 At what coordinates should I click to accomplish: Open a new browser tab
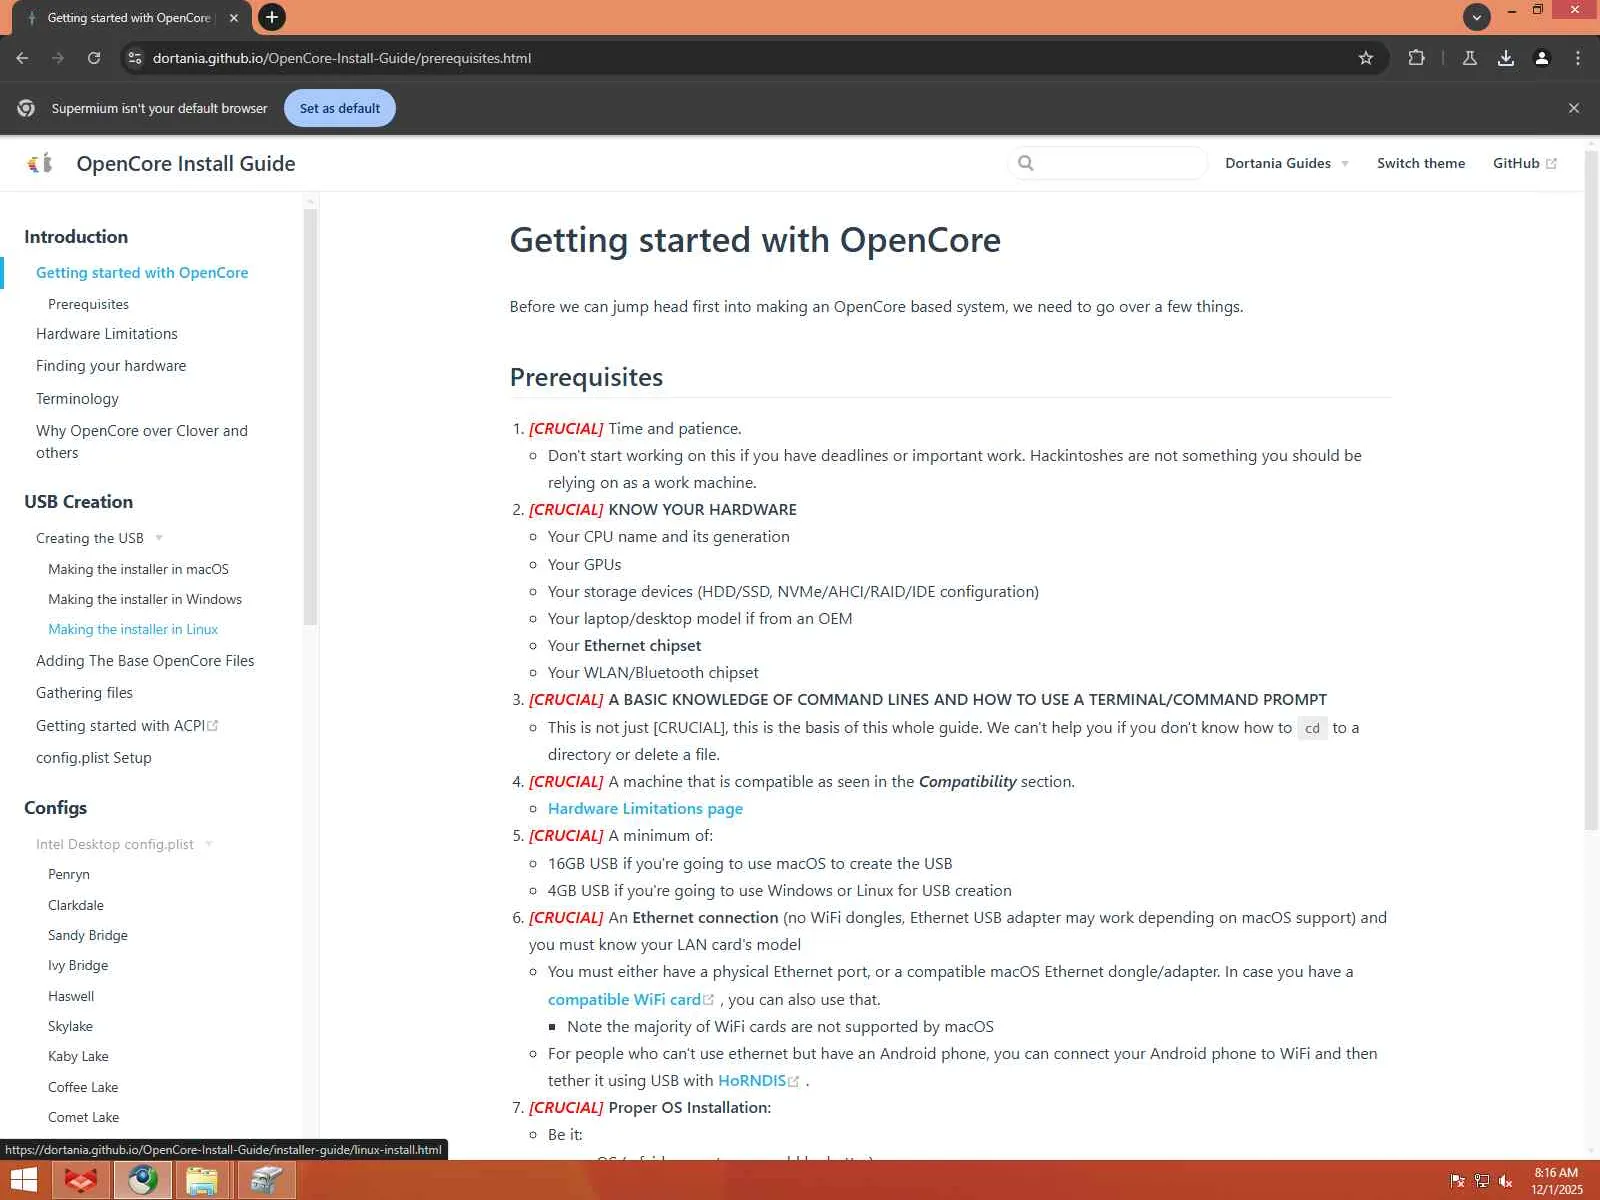click(x=271, y=17)
